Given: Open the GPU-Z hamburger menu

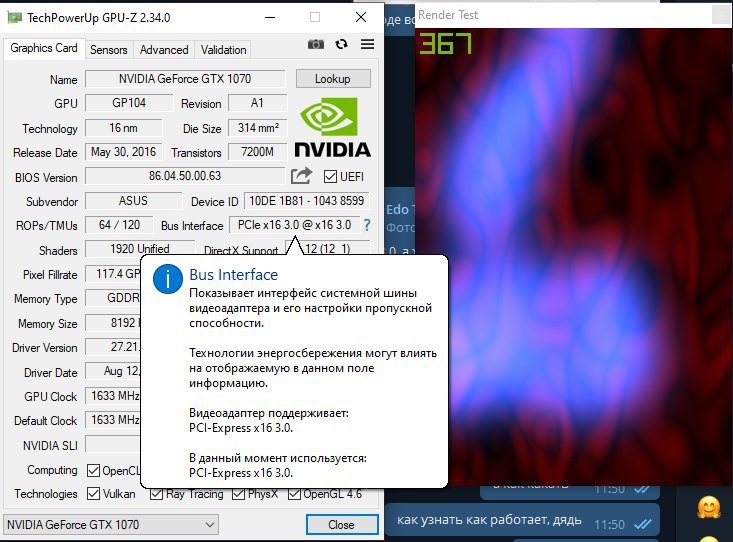Looking at the screenshot, I should [x=367, y=44].
